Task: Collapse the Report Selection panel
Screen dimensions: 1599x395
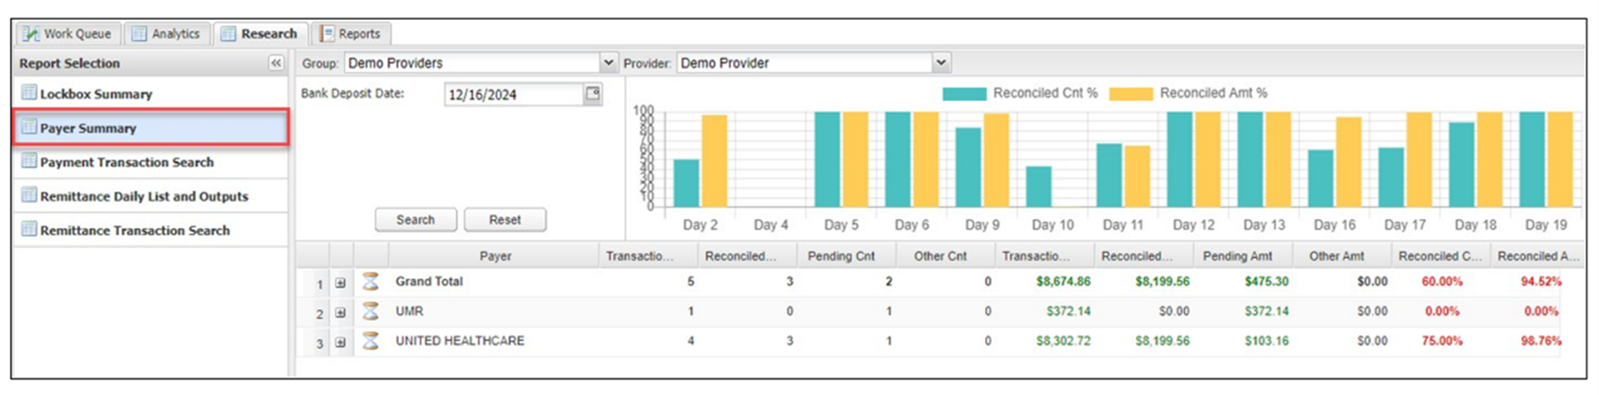Action: (276, 63)
